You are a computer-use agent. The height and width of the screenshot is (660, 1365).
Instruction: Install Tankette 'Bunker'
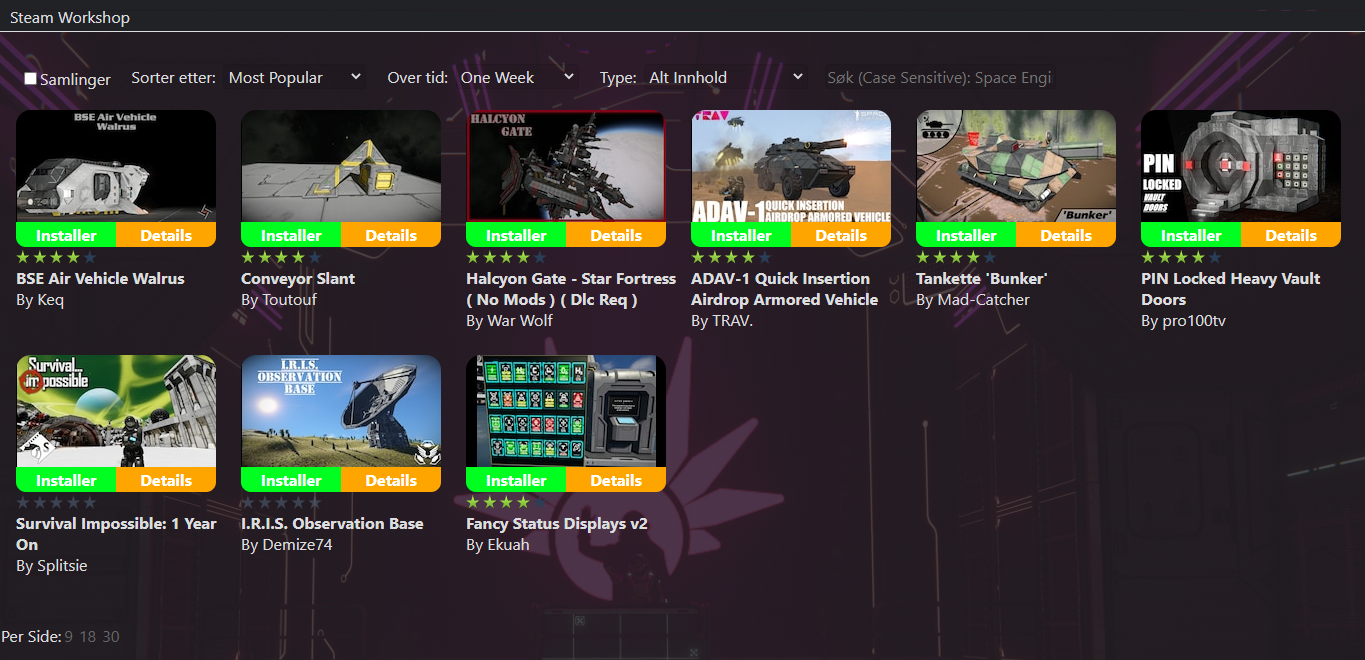pos(966,235)
